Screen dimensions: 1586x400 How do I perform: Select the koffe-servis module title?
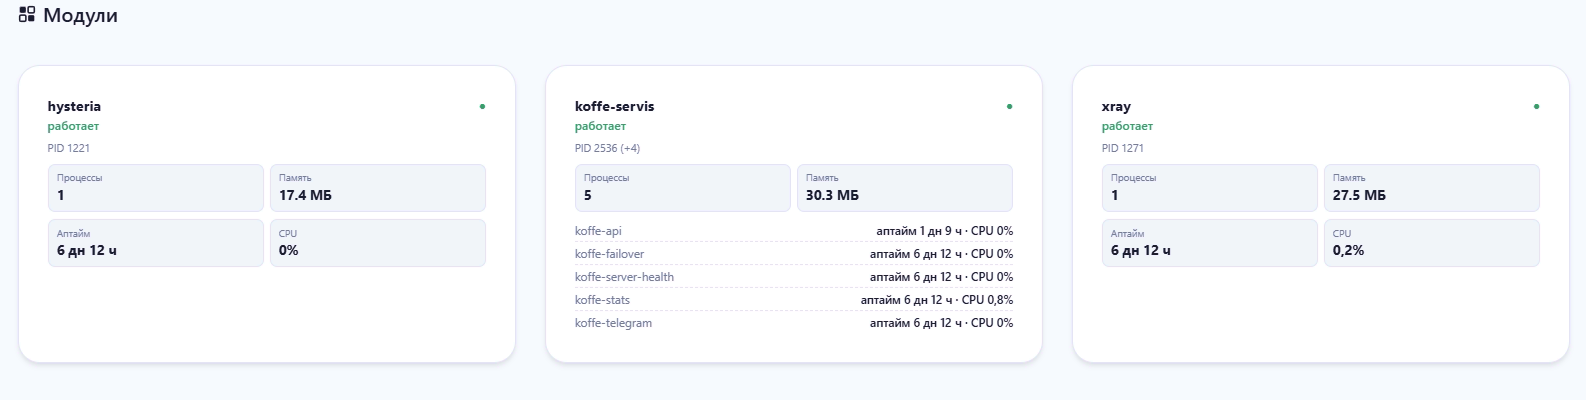click(x=614, y=106)
